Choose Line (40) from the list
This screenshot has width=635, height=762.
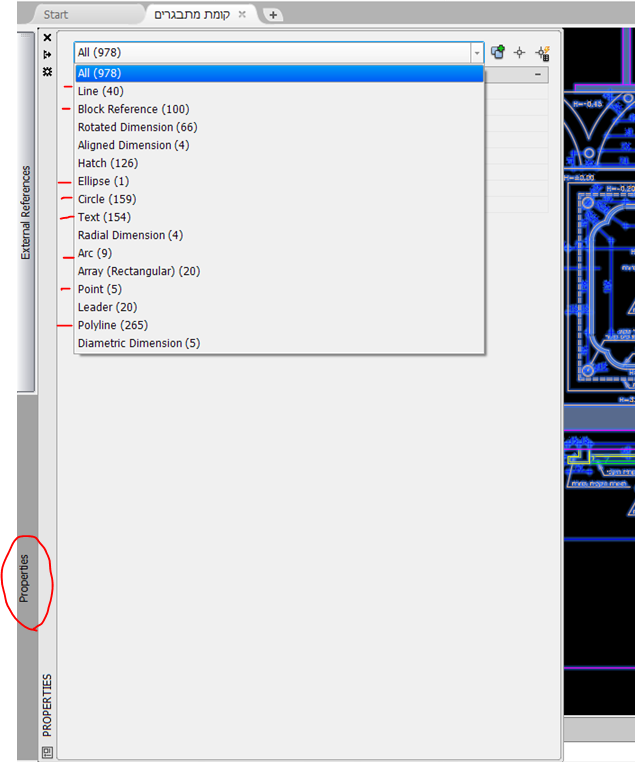[x=279, y=91]
